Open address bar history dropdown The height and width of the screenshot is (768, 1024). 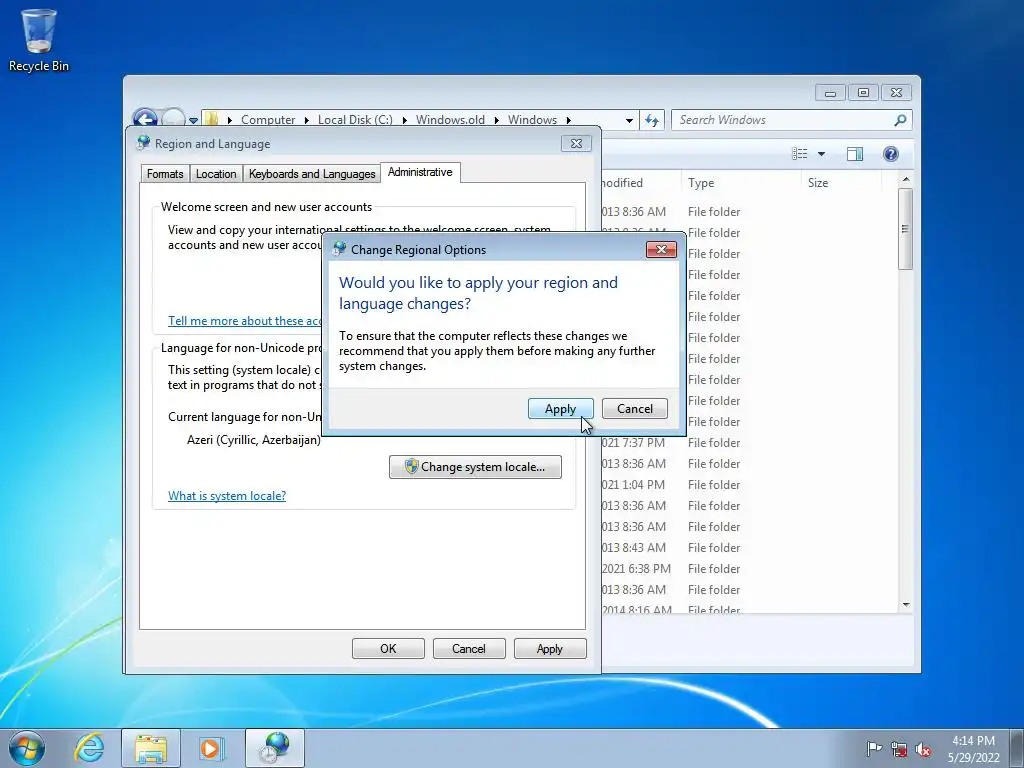pyautogui.click(x=629, y=120)
